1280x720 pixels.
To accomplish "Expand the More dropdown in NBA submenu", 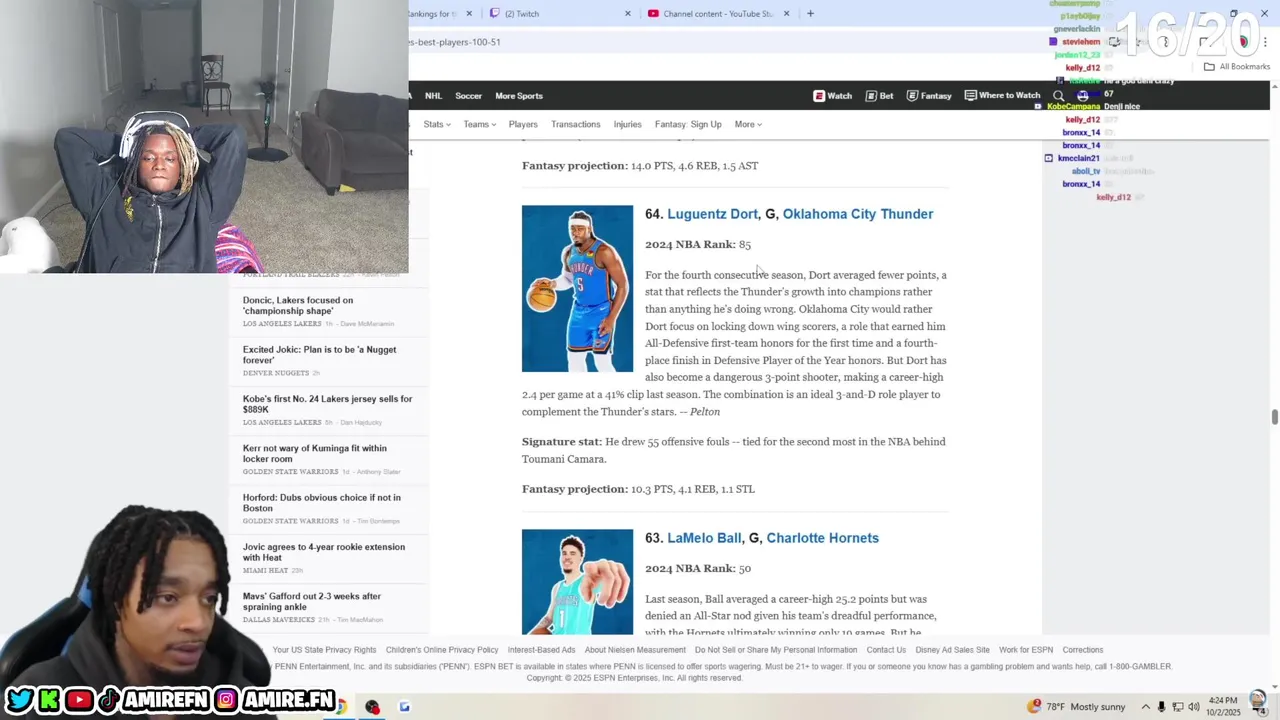I will click(x=748, y=125).
